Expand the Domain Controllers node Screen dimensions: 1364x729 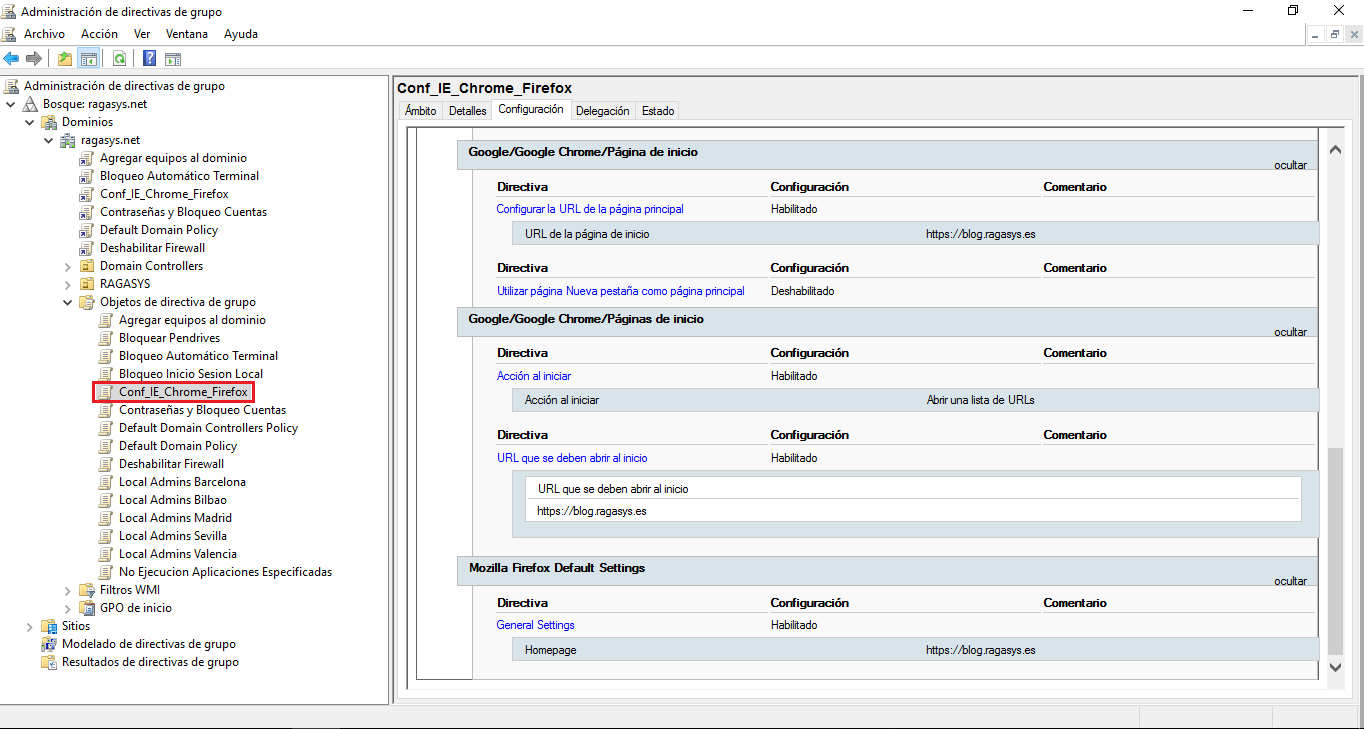(x=68, y=266)
